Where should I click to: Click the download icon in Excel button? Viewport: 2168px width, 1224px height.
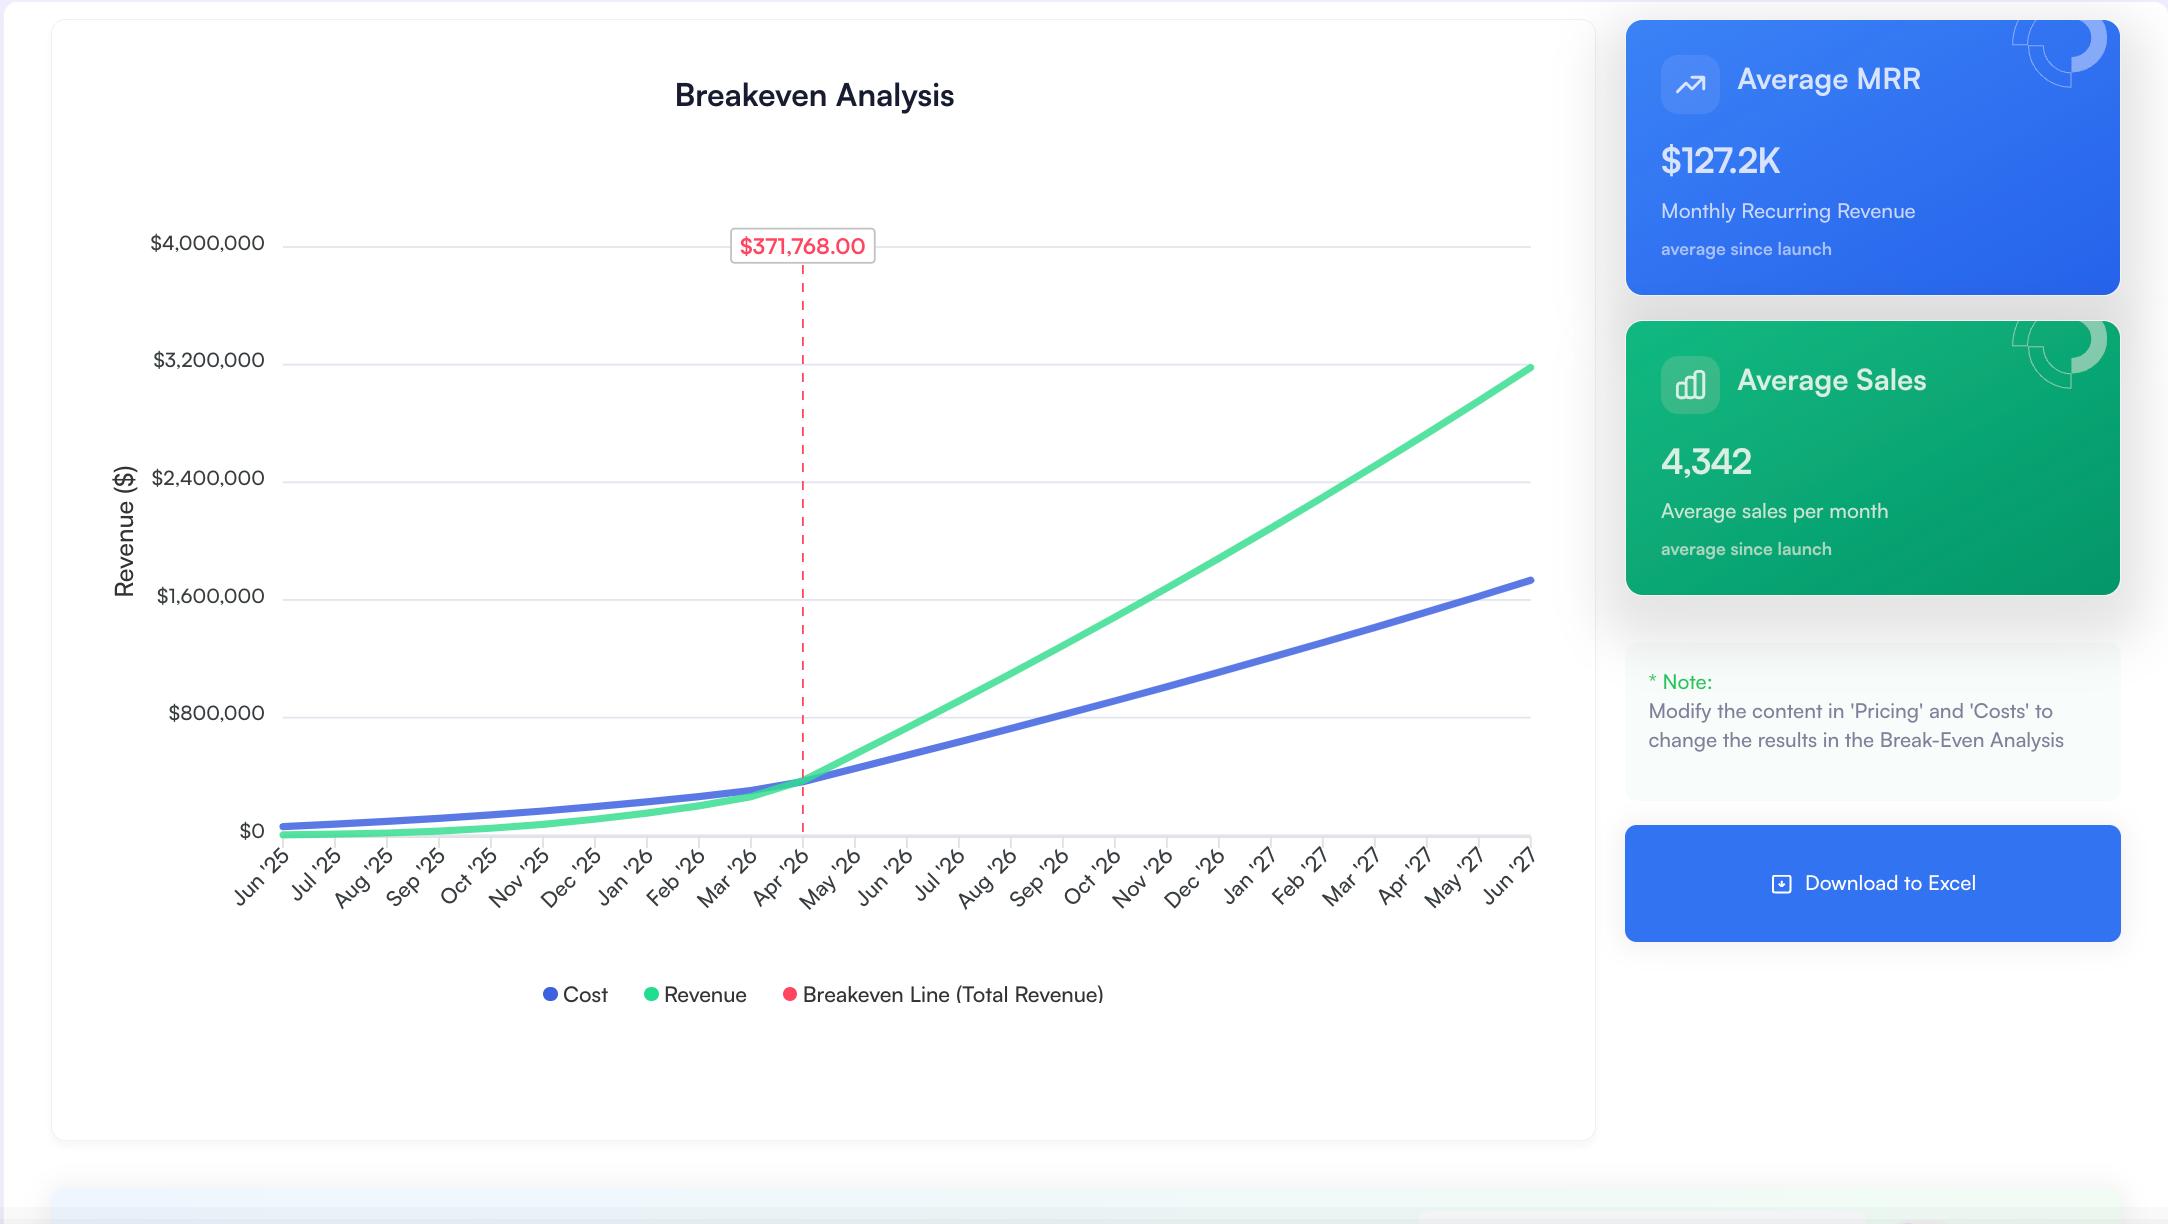click(x=1781, y=884)
